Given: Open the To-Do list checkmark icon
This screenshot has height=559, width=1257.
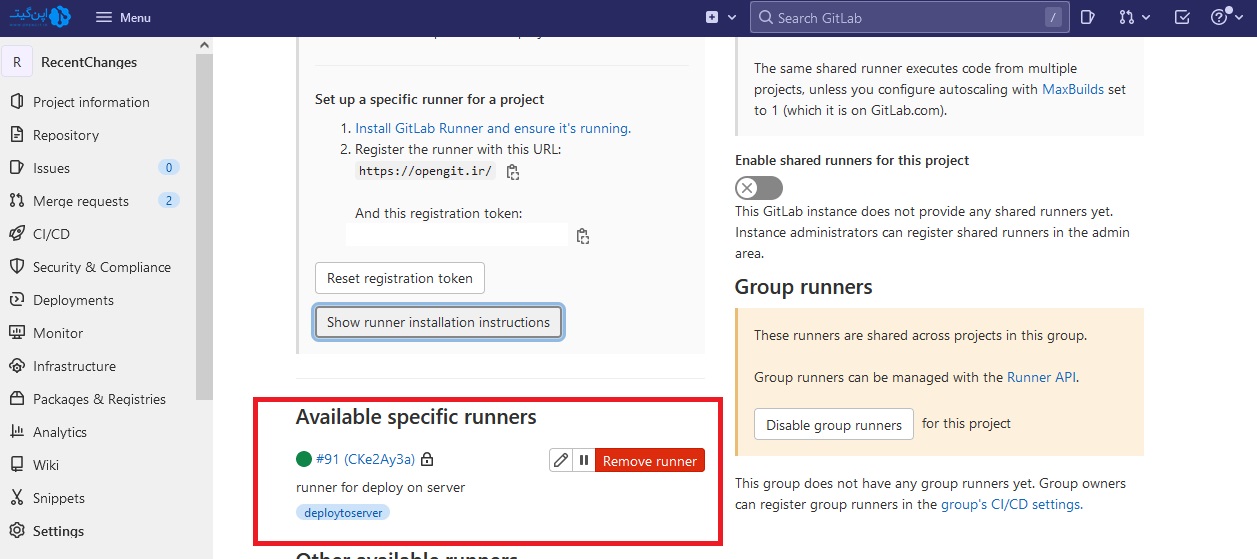Looking at the screenshot, I should tap(1182, 17).
